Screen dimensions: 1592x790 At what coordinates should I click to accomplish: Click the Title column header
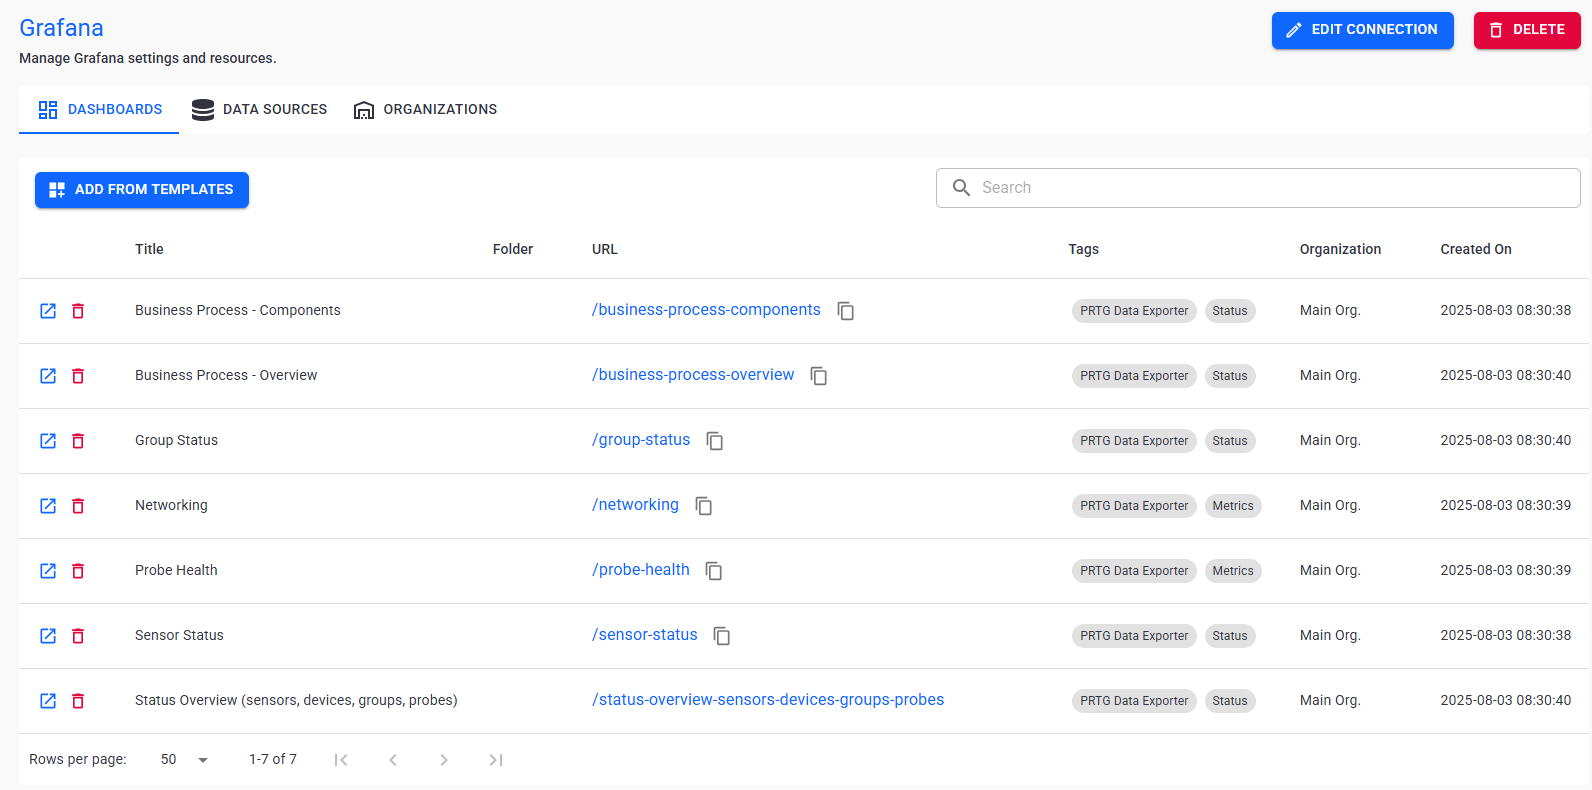149,249
